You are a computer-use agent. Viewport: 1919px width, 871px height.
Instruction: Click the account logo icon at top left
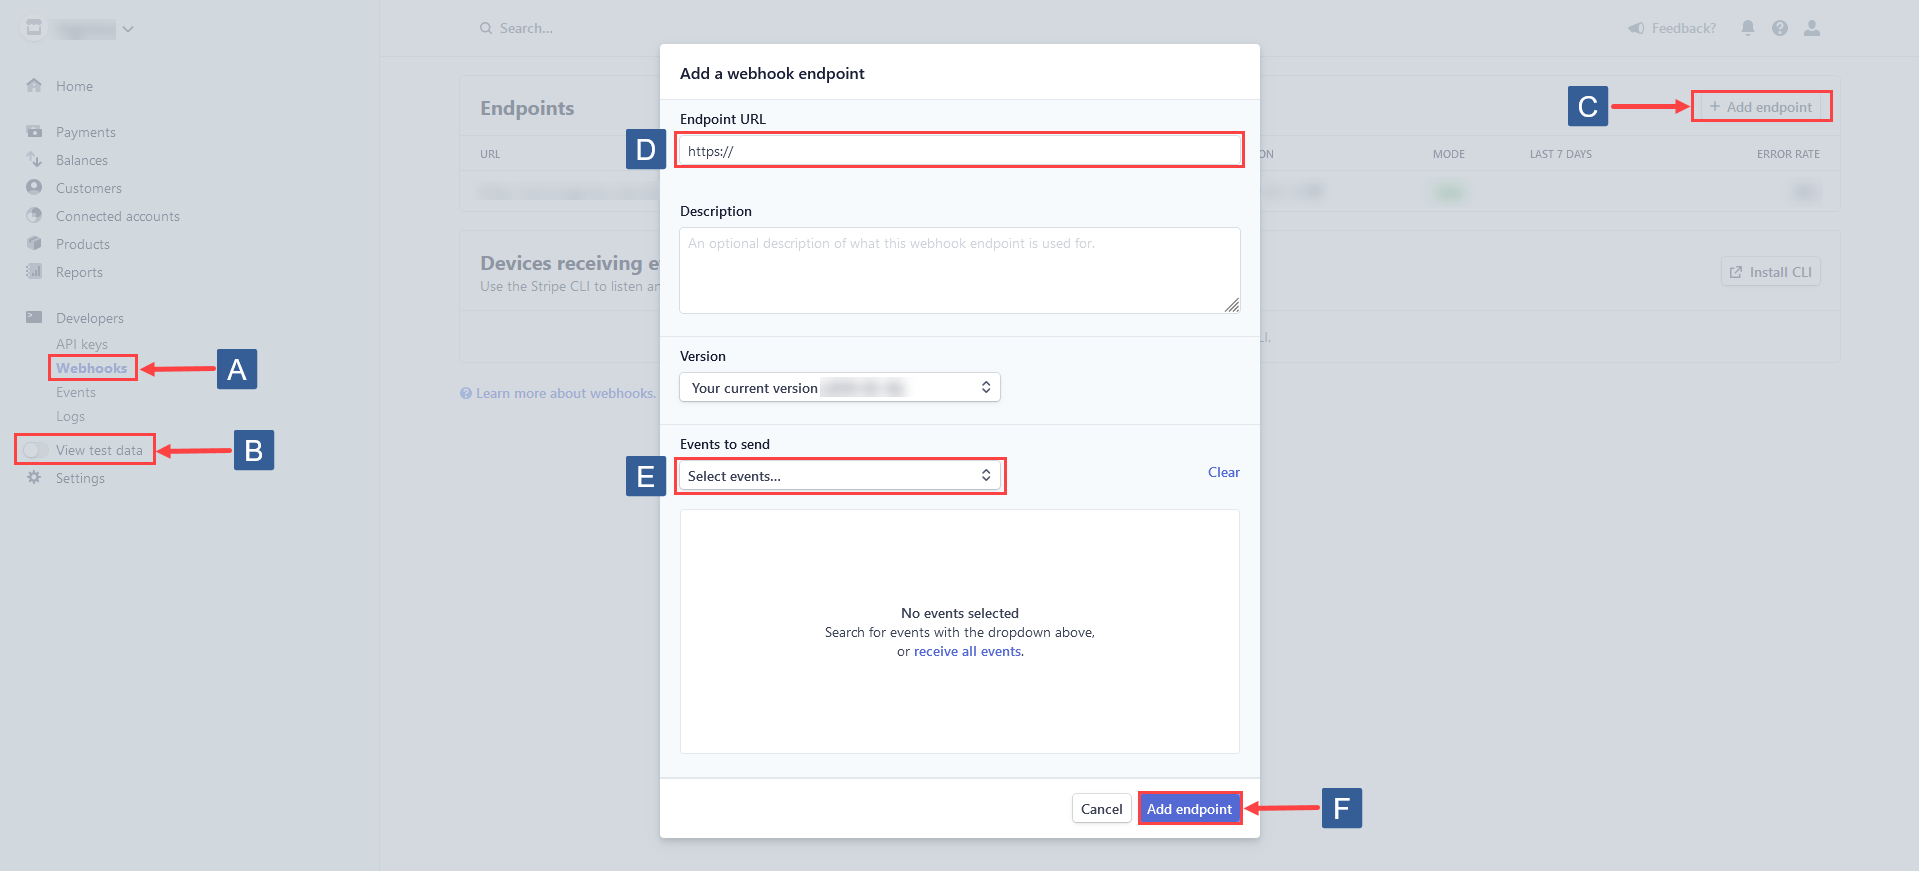click(x=34, y=28)
